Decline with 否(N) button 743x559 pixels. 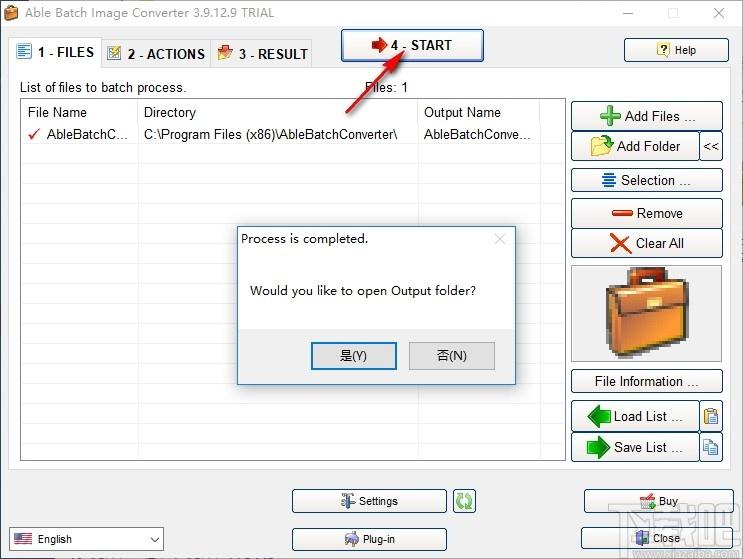click(x=452, y=356)
